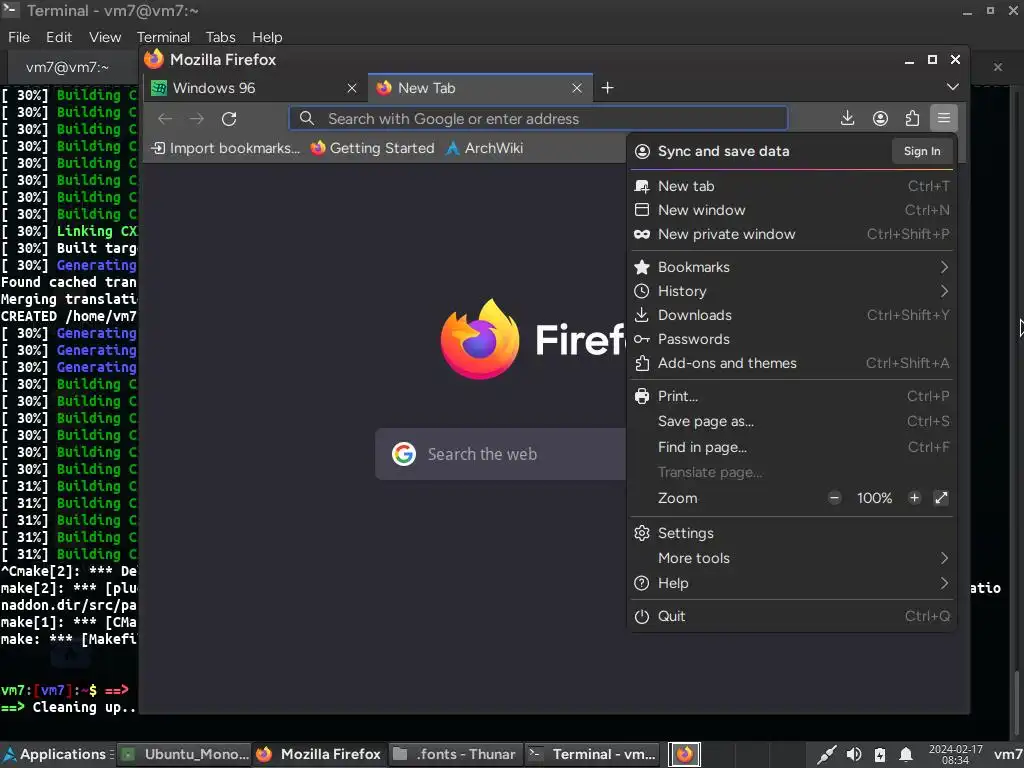Click the panel clock showing 08:34
The image size is (1024, 768).
click(x=955, y=754)
